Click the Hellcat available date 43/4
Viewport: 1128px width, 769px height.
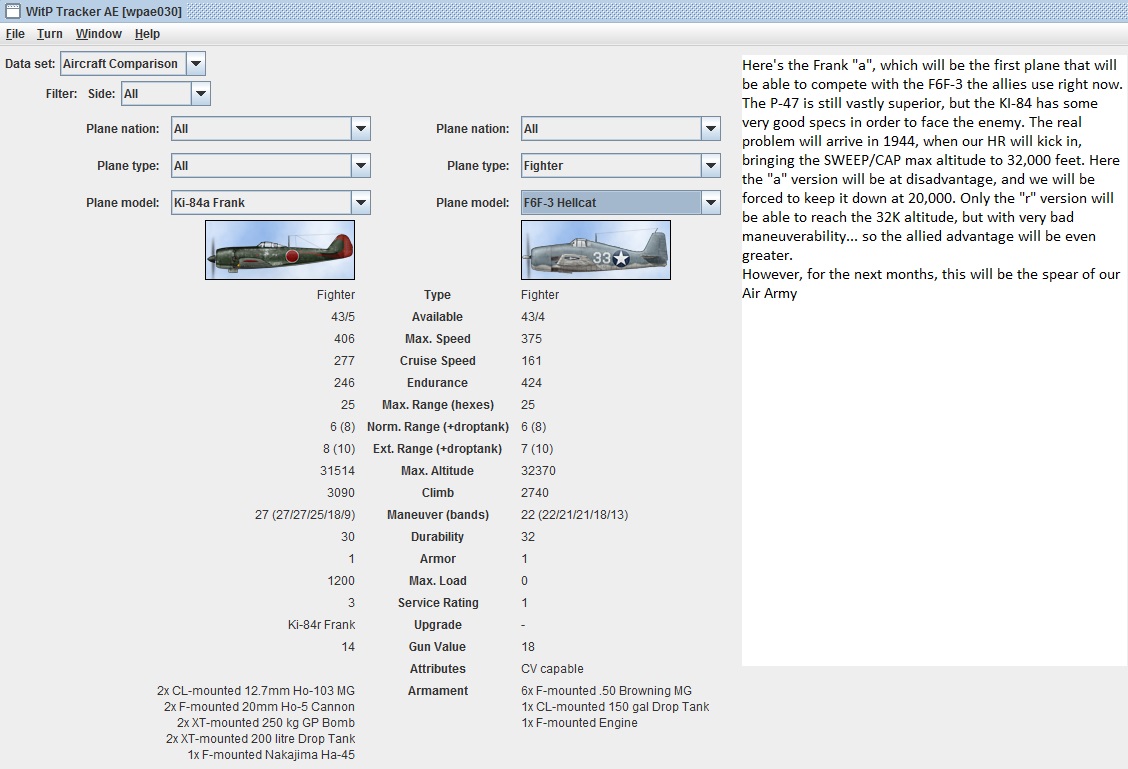[533, 317]
